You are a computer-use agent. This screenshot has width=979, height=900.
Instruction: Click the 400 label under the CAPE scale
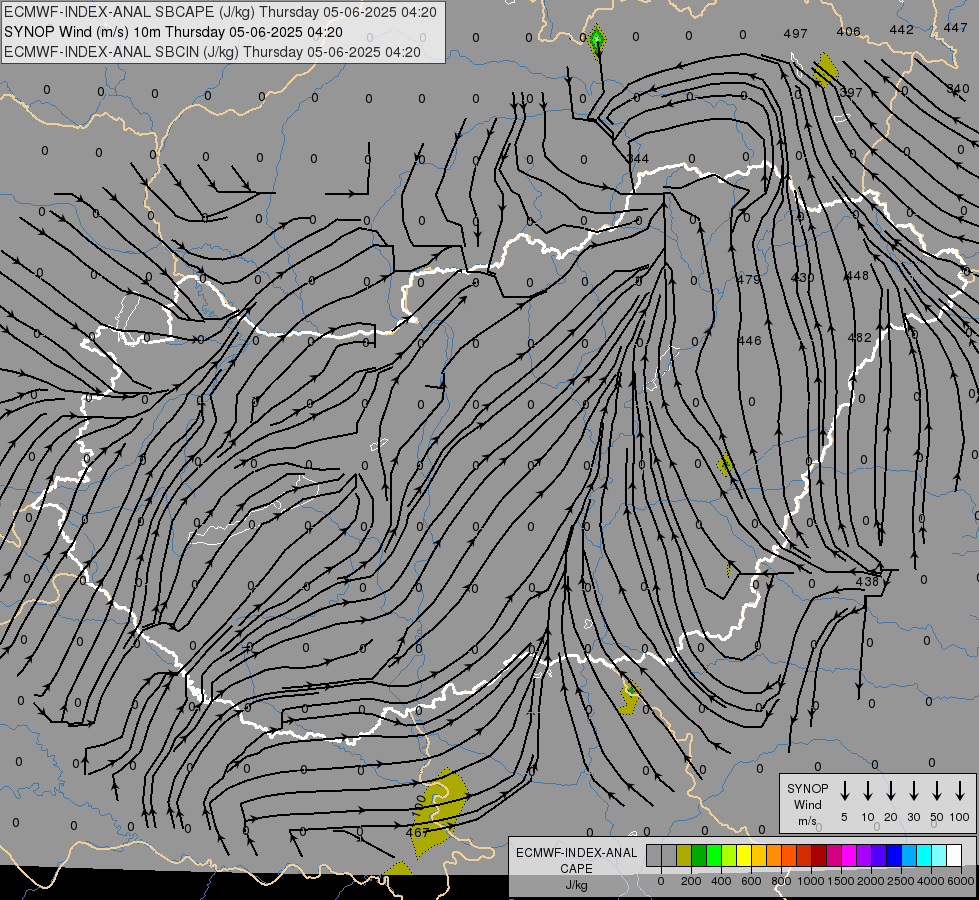click(721, 881)
